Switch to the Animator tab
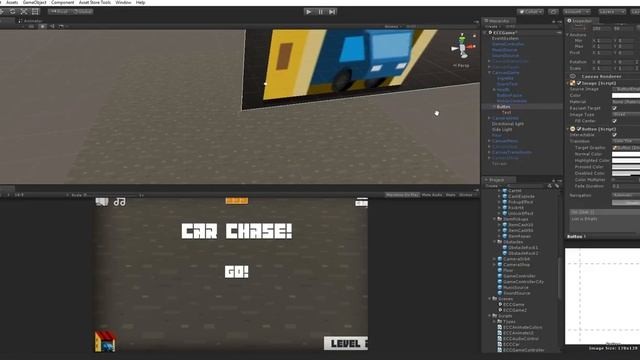The image size is (640, 360). [29, 21]
